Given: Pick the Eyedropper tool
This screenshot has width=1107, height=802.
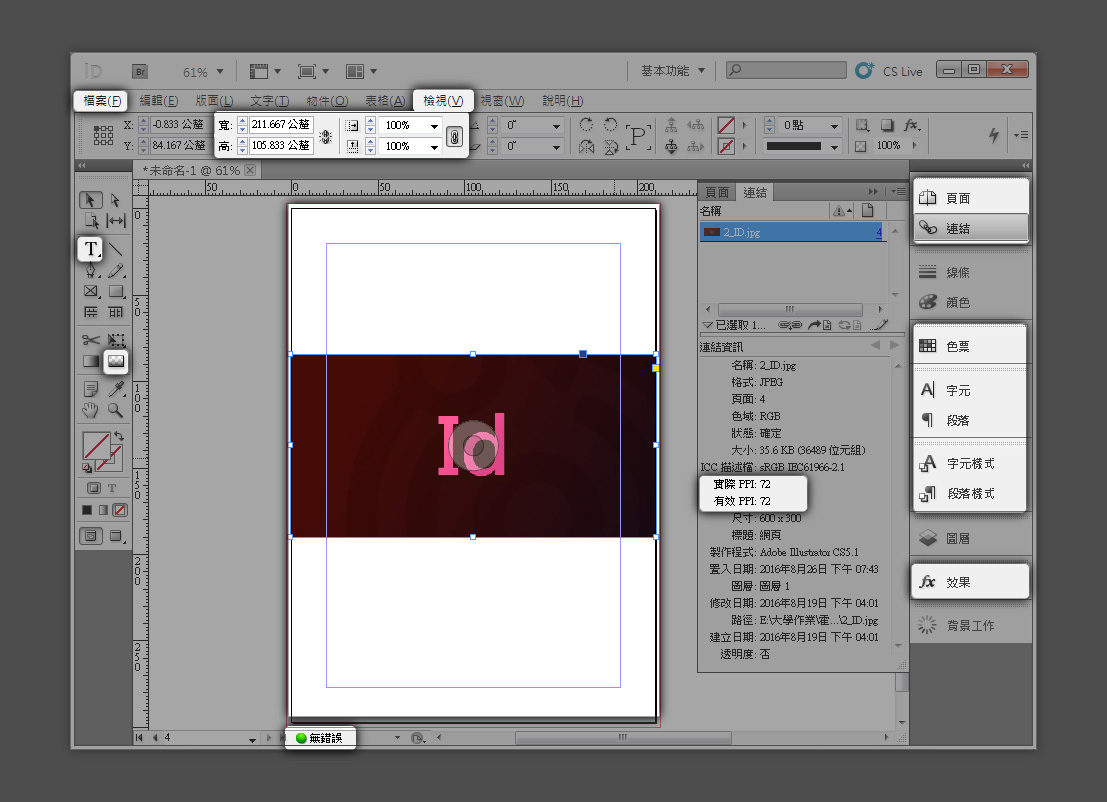Looking at the screenshot, I should pyautogui.click(x=116, y=389).
